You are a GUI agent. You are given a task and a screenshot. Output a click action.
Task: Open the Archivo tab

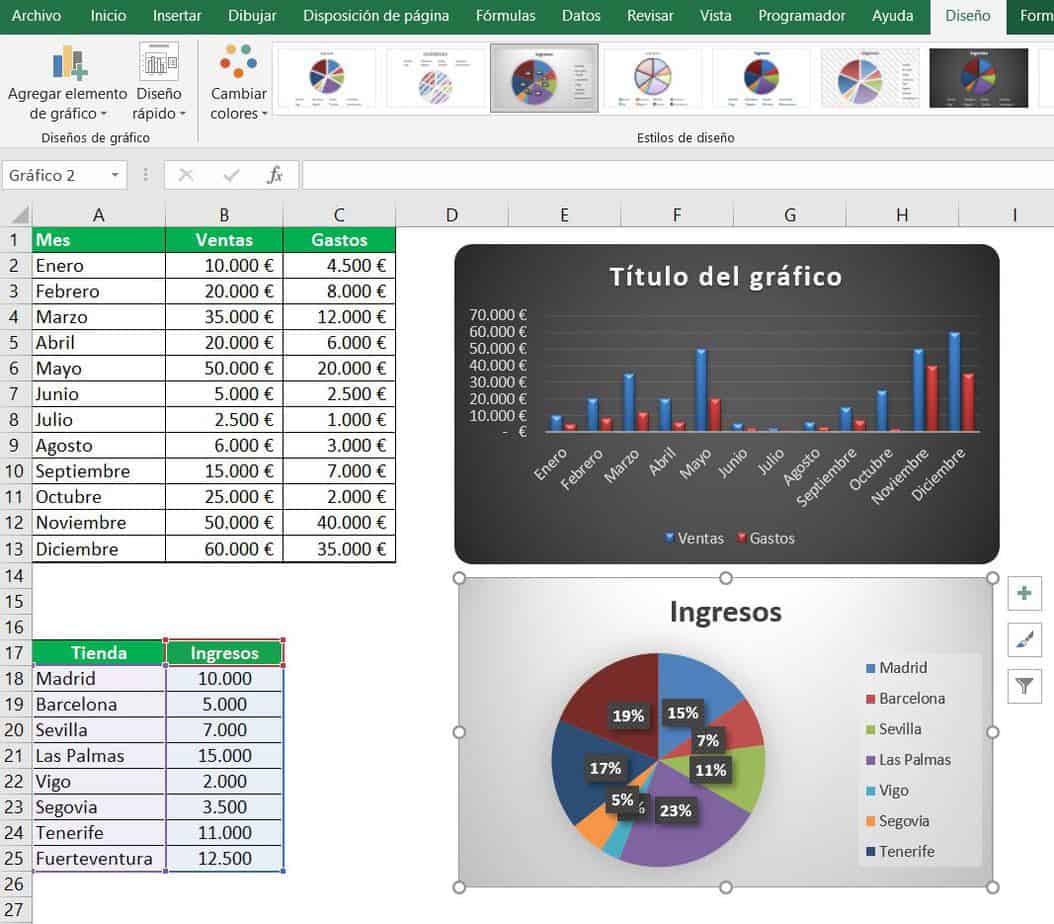(36, 15)
